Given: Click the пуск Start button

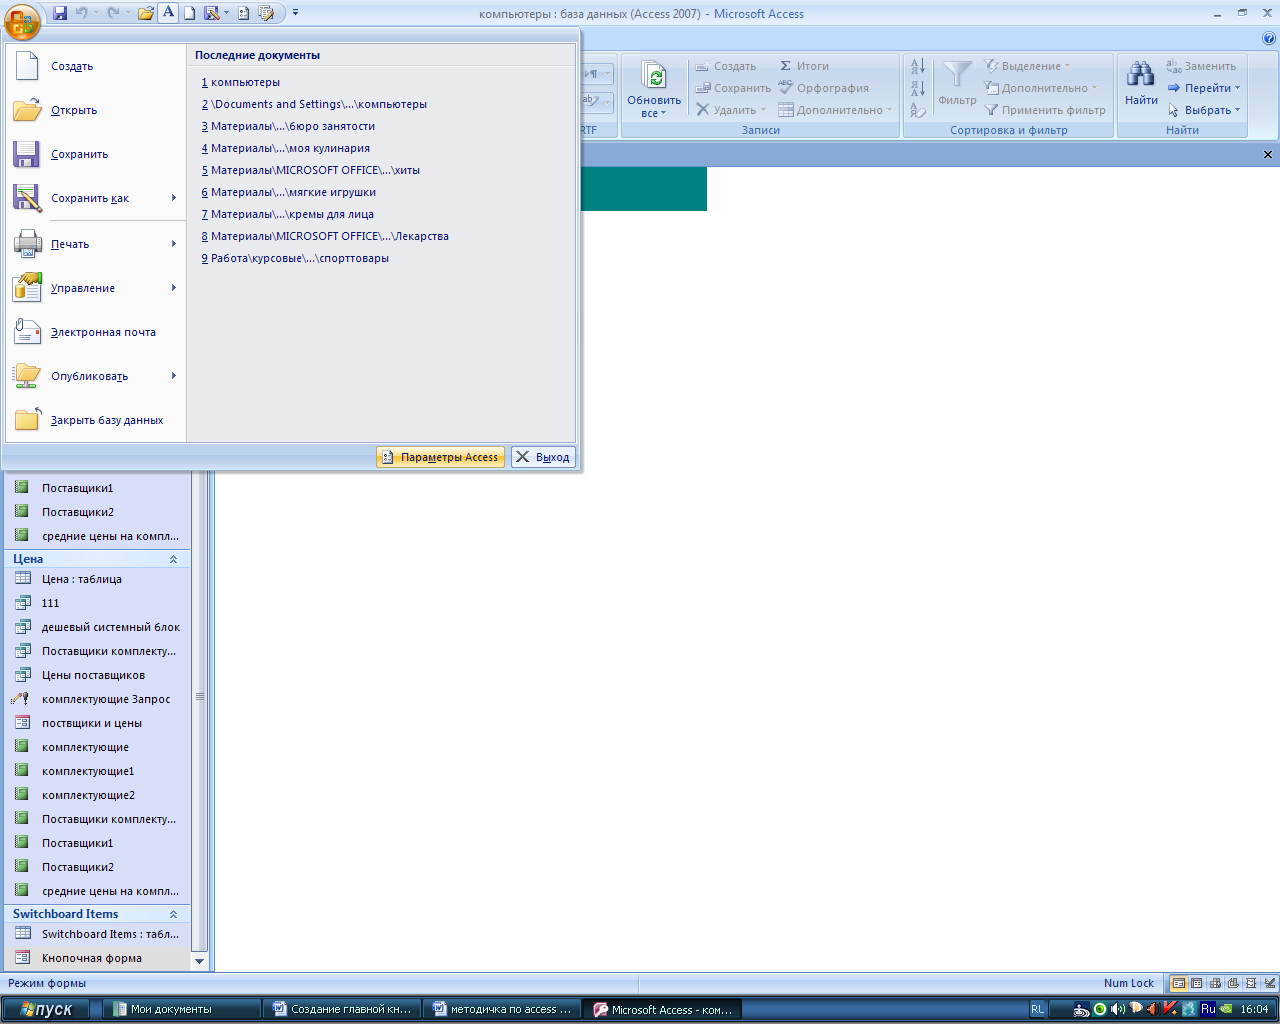Looking at the screenshot, I should (45, 1009).
